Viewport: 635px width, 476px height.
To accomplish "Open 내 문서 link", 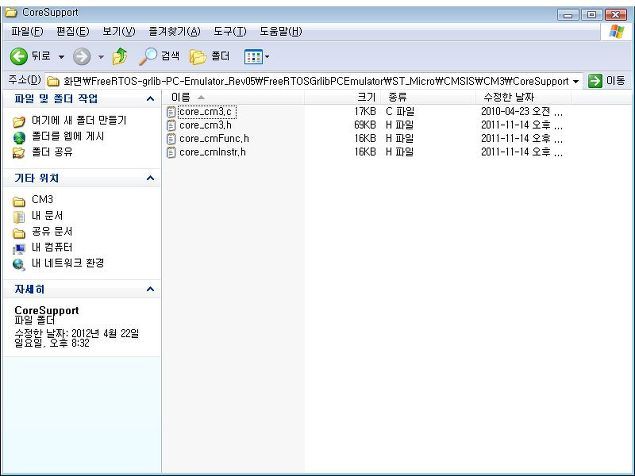I will pyautogui.click(x=47, y=216).
